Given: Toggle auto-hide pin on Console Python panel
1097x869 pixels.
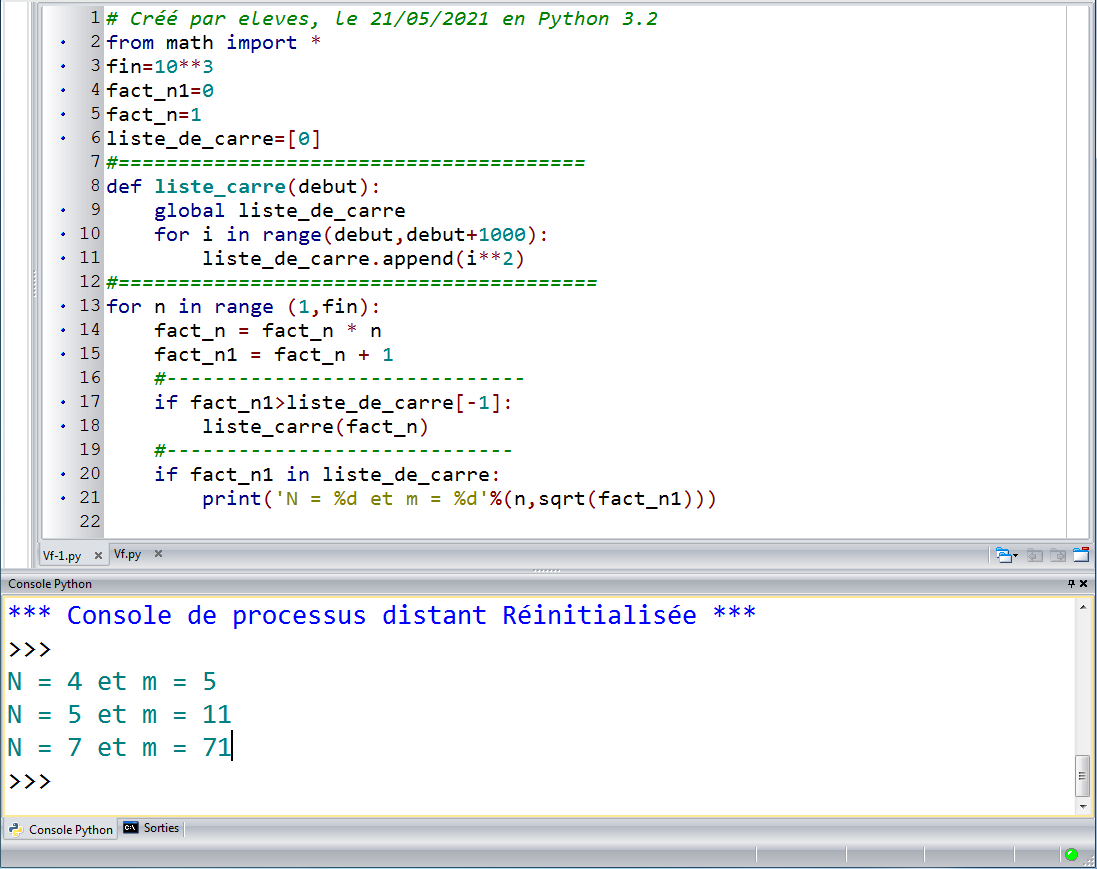Looking at the screenshot, I should coord(1070,583).
